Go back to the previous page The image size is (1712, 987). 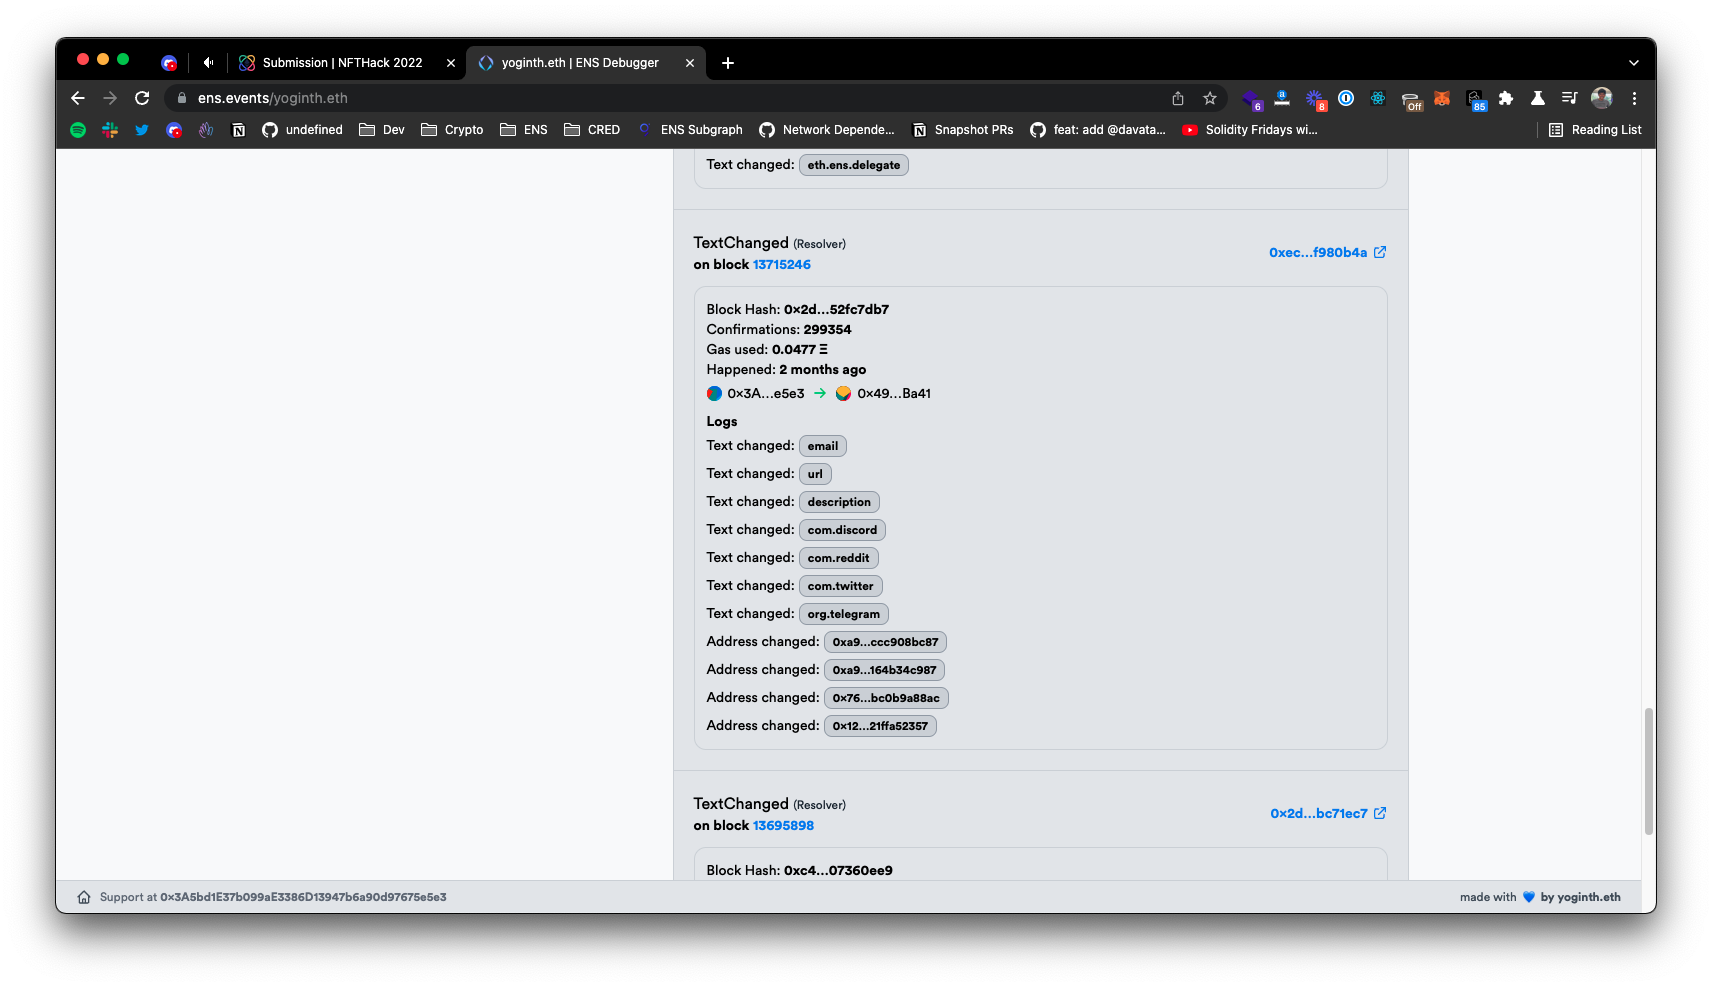78,98
